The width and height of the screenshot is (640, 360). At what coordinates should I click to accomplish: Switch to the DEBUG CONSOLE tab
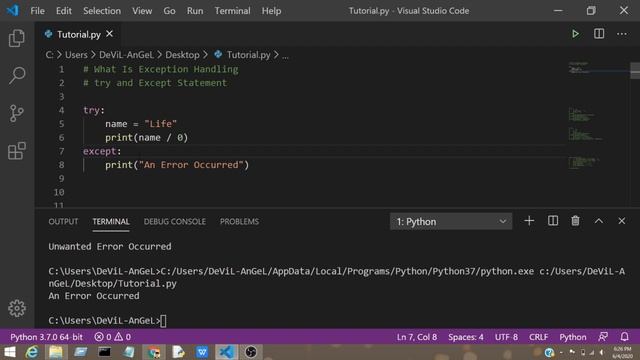pos(175,221)
